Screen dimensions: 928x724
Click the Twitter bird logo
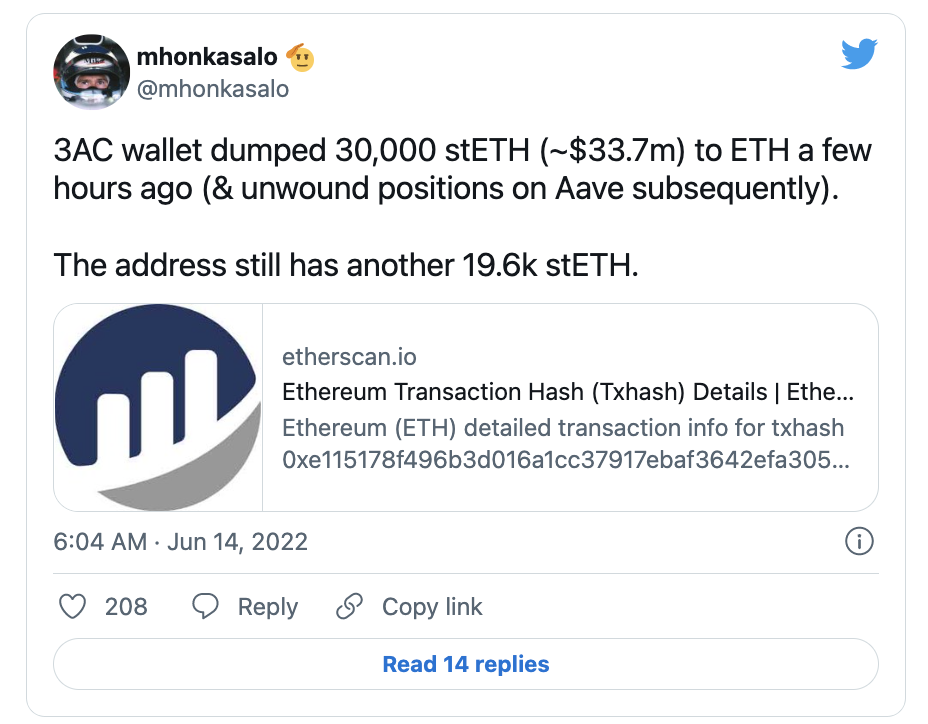coord(859,54)
